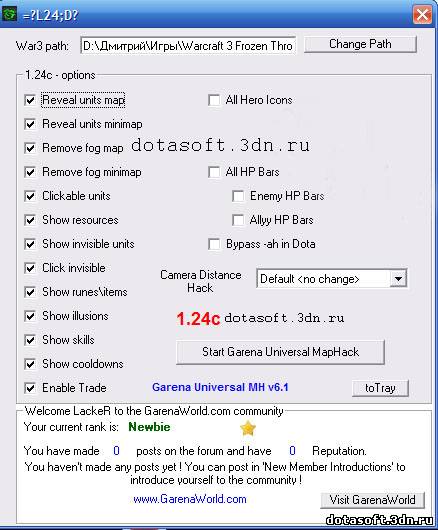Click the green app icon in title bar
Image resolution: width=438 pixels, height=530 pixels.
coord(9,14)
